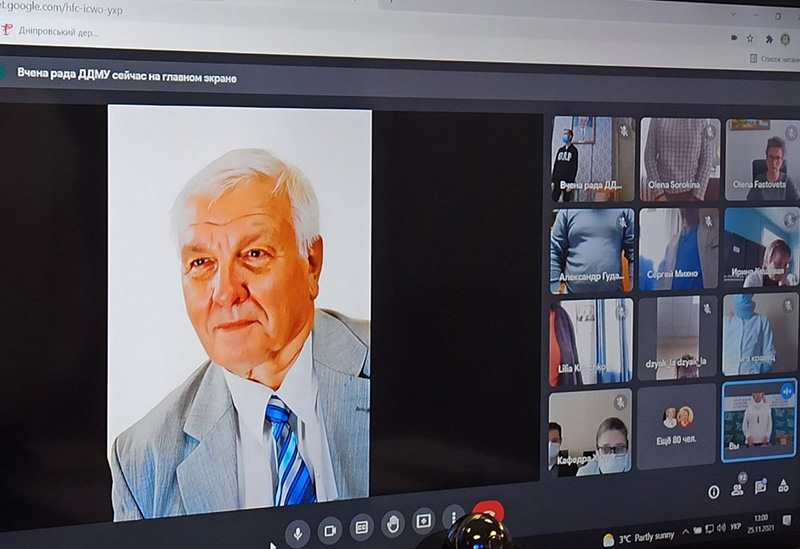
Task: Open the activities shapes icon
Action: 784,487
